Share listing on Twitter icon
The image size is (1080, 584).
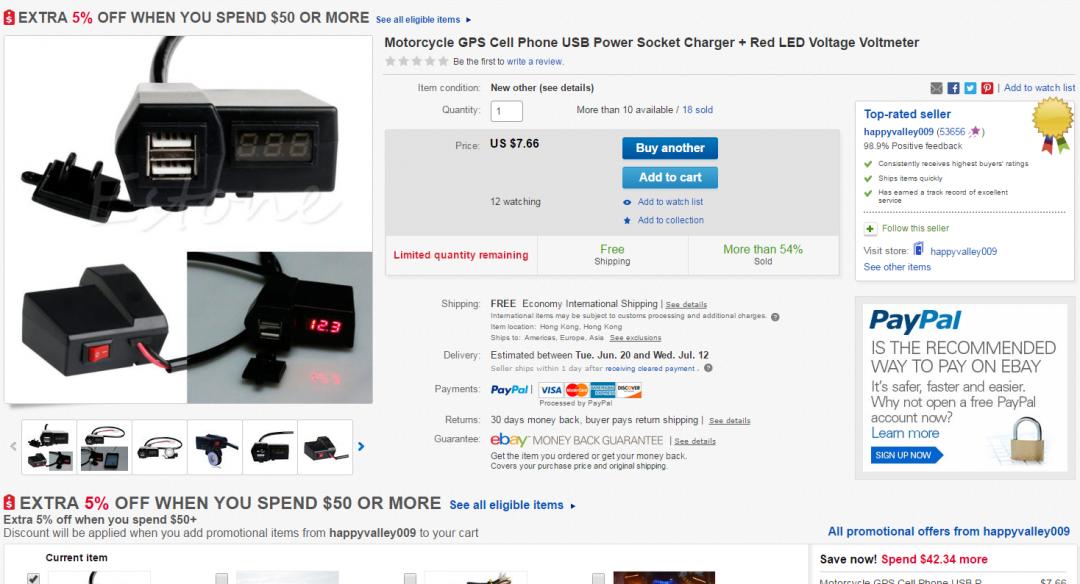pyautogui.click(x=970, y=88)
